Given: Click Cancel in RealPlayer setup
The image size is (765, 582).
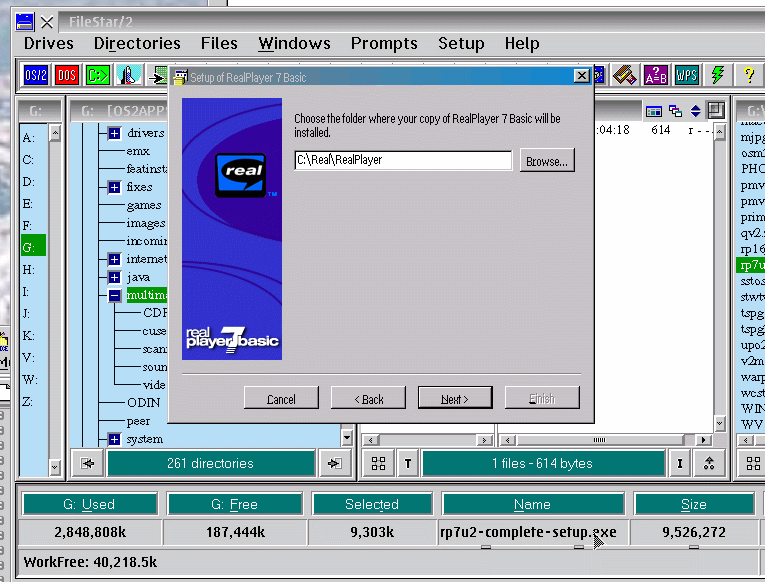Looking at the screenshot, I should [281, 398].
